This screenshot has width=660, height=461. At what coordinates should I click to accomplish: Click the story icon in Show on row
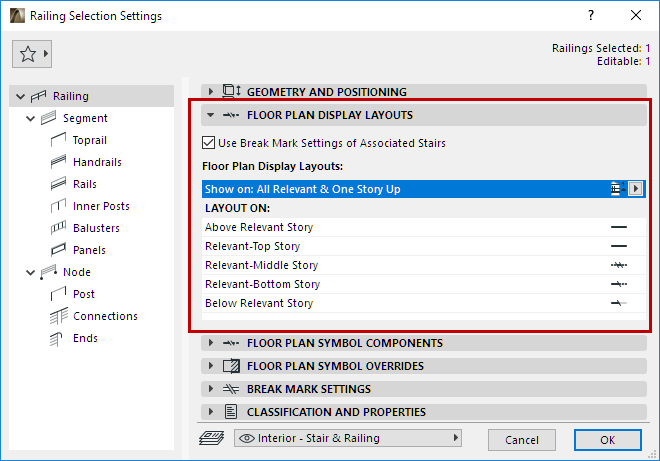pos(616,188)
